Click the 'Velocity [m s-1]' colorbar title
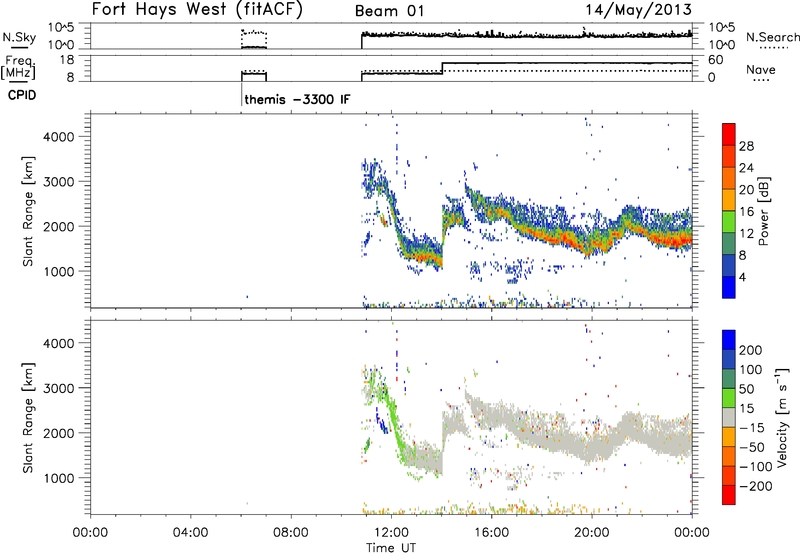This screenshot has height=554, width=800. pyautogui.click(x=782, y=417)
